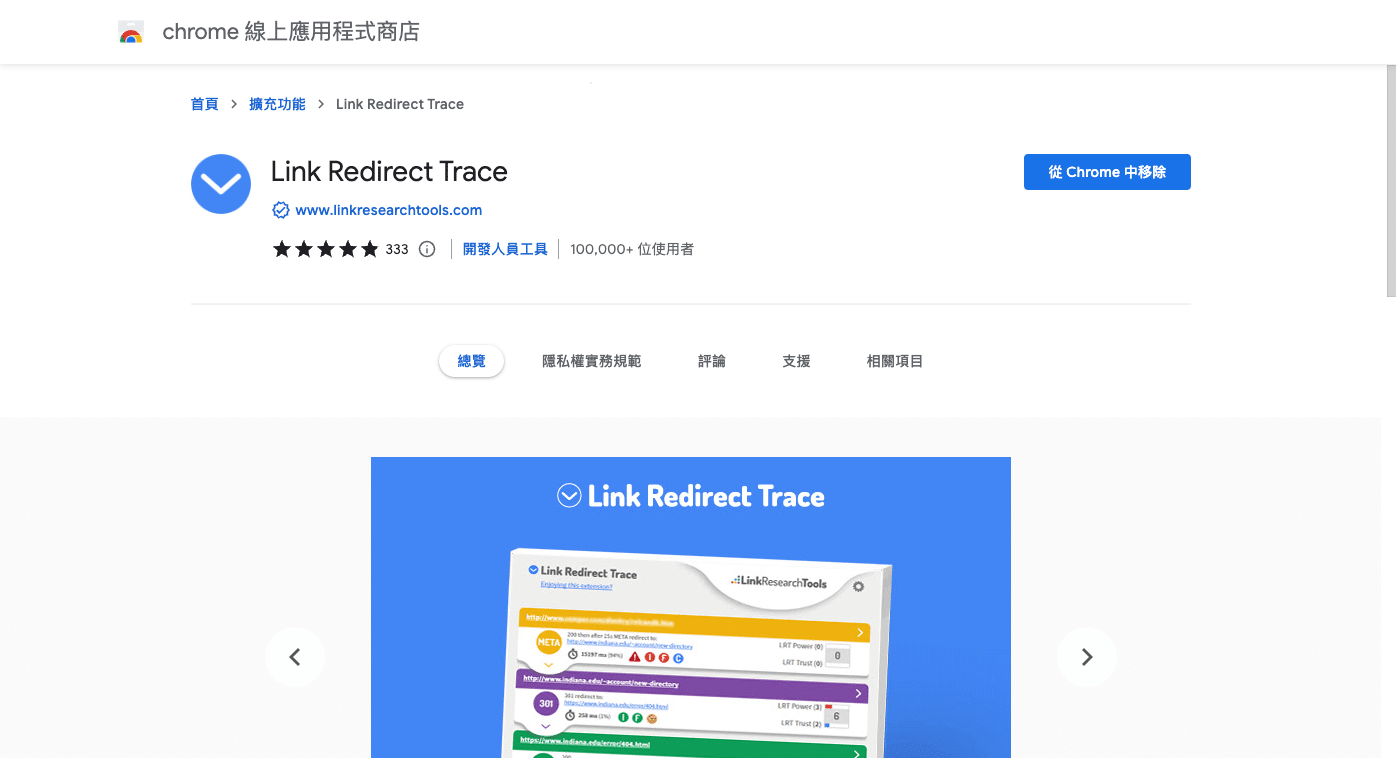Advance to next screenshot with right arrow
1397x758 pixels.
point(1086,657)
